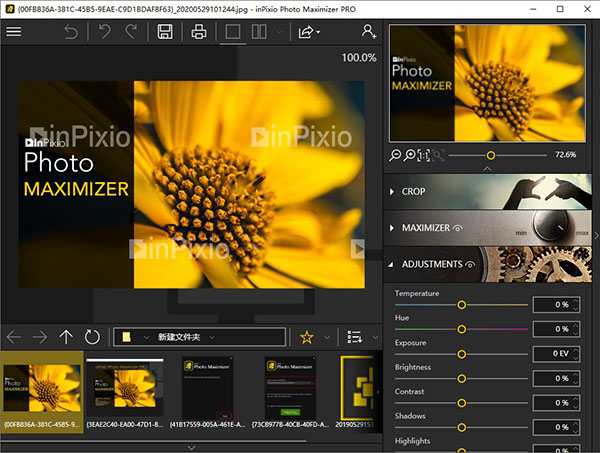Click the zoom in magnifier icon
The width and height of the screenshot is (600, 453).
pyautogui.click(x=410, y=155)
